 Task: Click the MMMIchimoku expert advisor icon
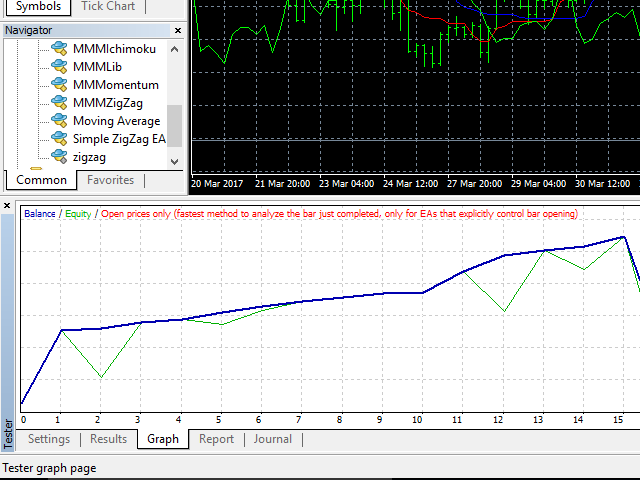pyautogui.click(x=59, y=49)
